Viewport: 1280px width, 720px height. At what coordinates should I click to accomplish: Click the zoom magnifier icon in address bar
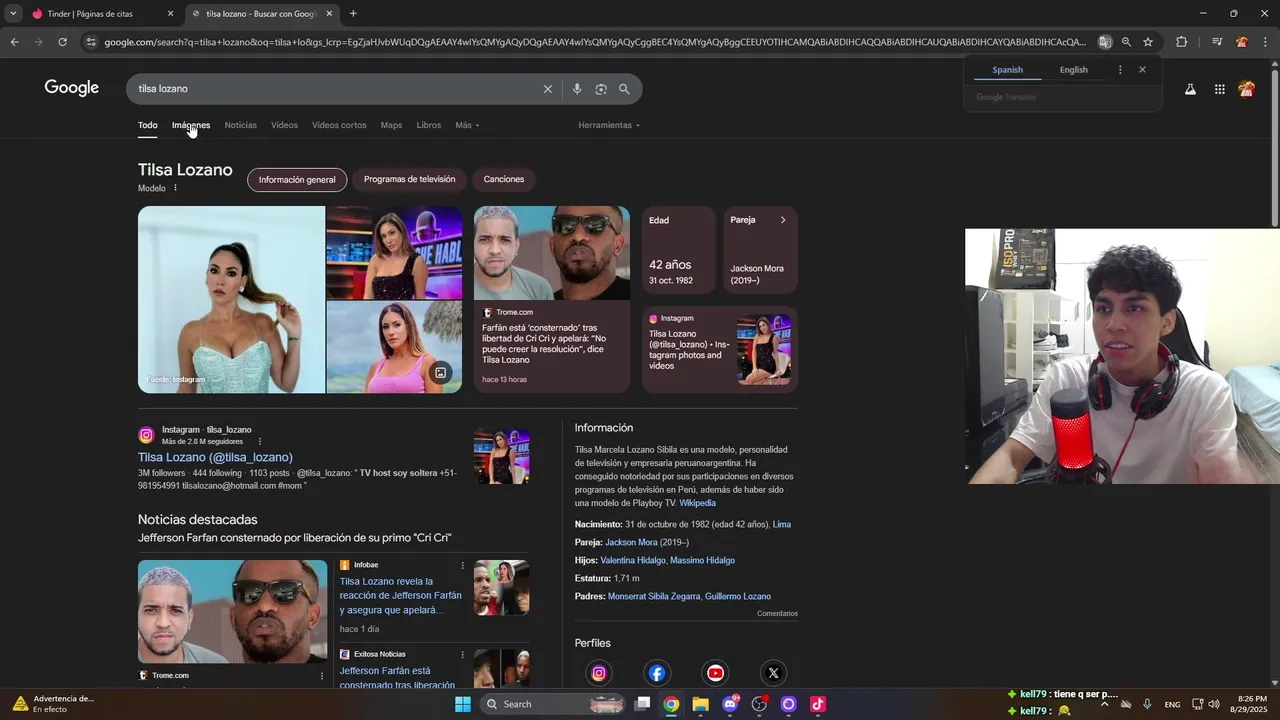tap(1126, 42)
